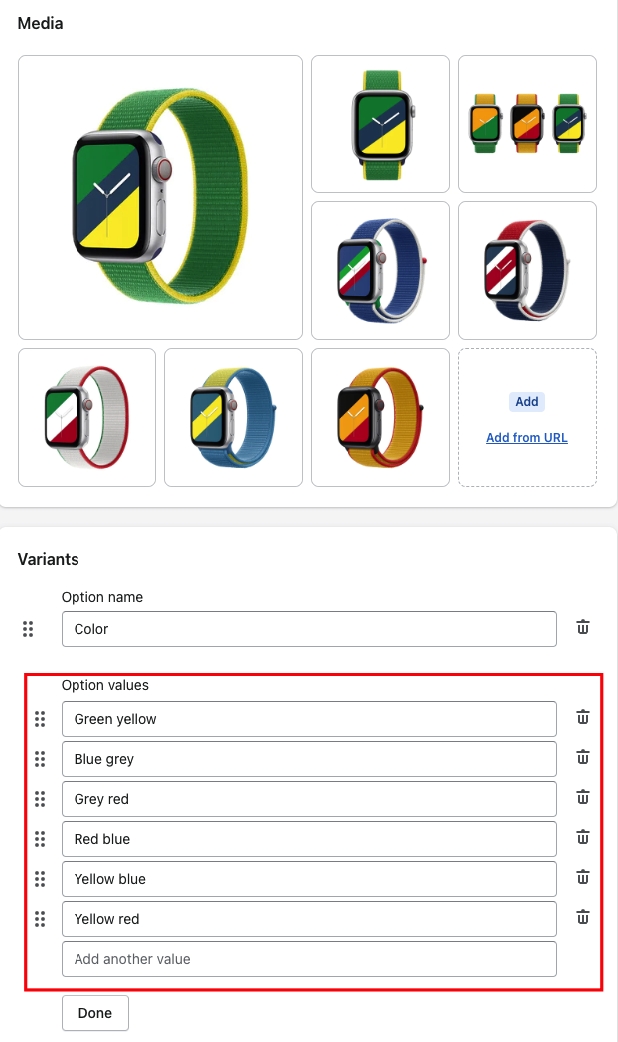The width and height of the screenshot is (618, 1042).
Task: Delete the Grey red value
Action: pos(583,797)
